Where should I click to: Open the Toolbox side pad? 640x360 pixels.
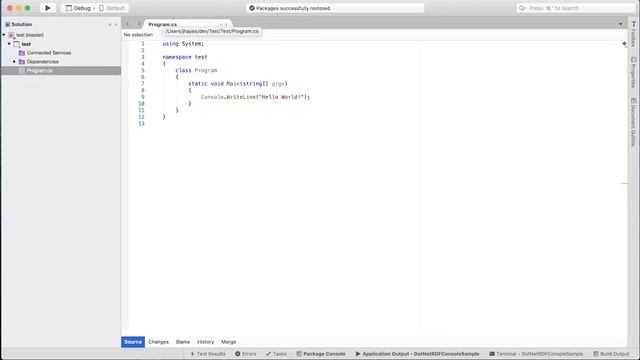pyautogui.click(x=633, y=35)
